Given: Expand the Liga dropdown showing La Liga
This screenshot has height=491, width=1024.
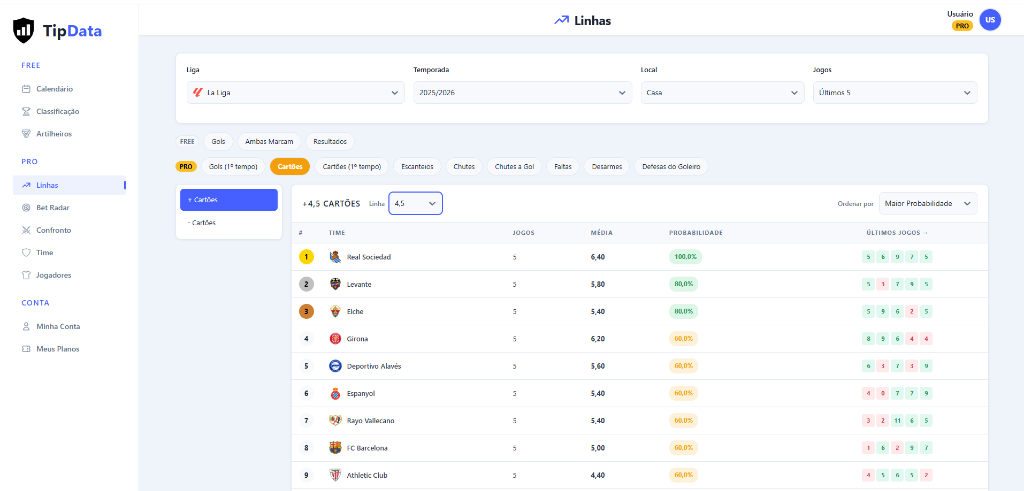Looking at the screenshot, I should pos(295,93).
